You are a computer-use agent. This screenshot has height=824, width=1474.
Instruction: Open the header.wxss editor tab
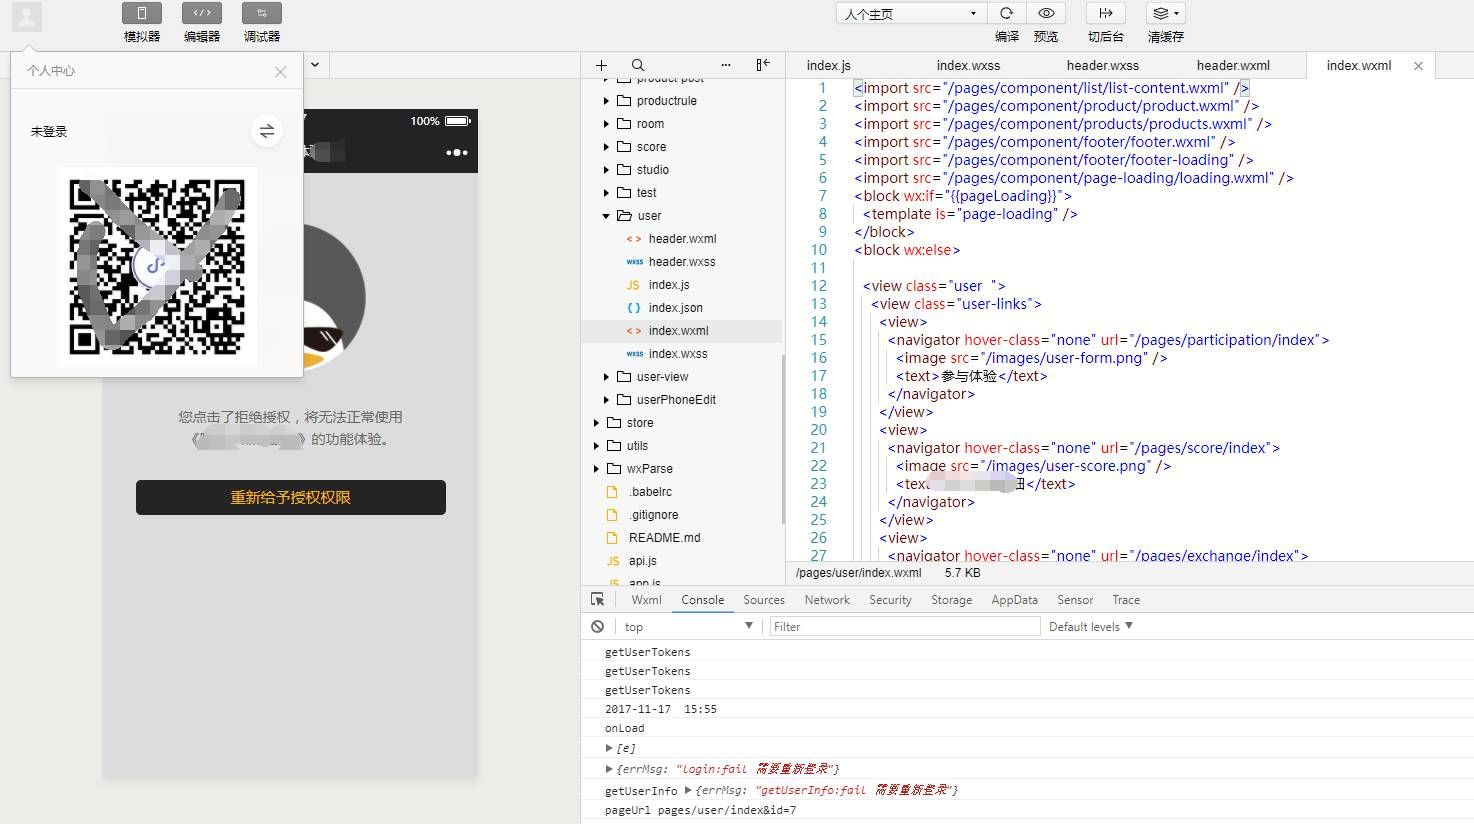[1102, 65]
